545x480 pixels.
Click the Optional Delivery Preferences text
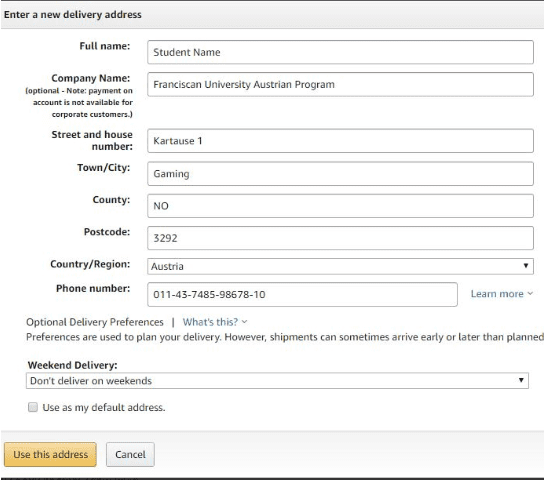point(95,322)
